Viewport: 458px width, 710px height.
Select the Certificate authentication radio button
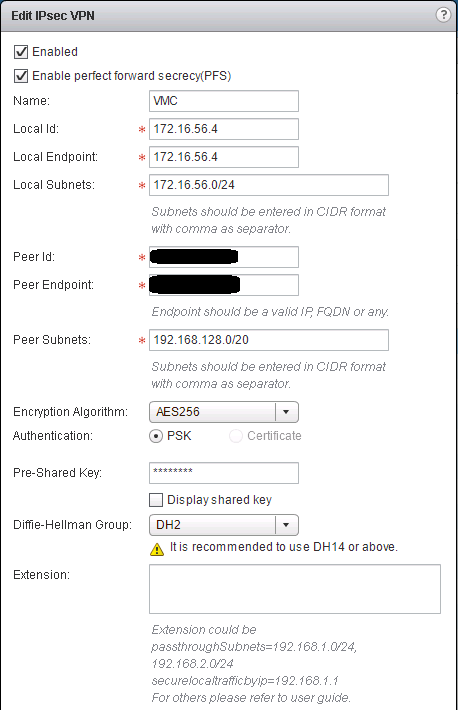(236, 436)
